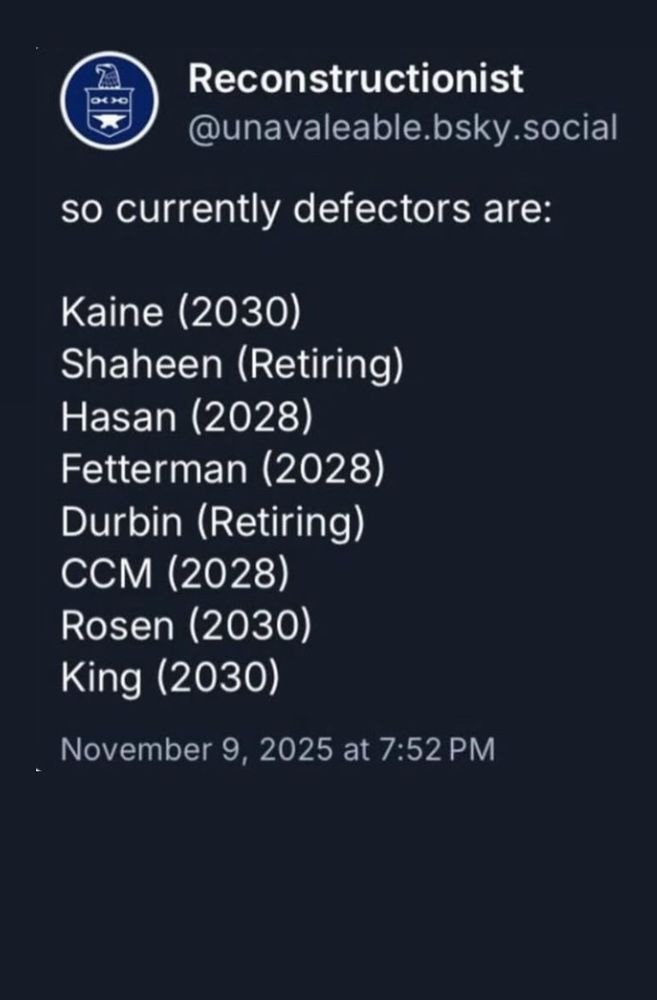Click the "so currently defectors are:" text
657x1000 pixels.
pos(306,211)
